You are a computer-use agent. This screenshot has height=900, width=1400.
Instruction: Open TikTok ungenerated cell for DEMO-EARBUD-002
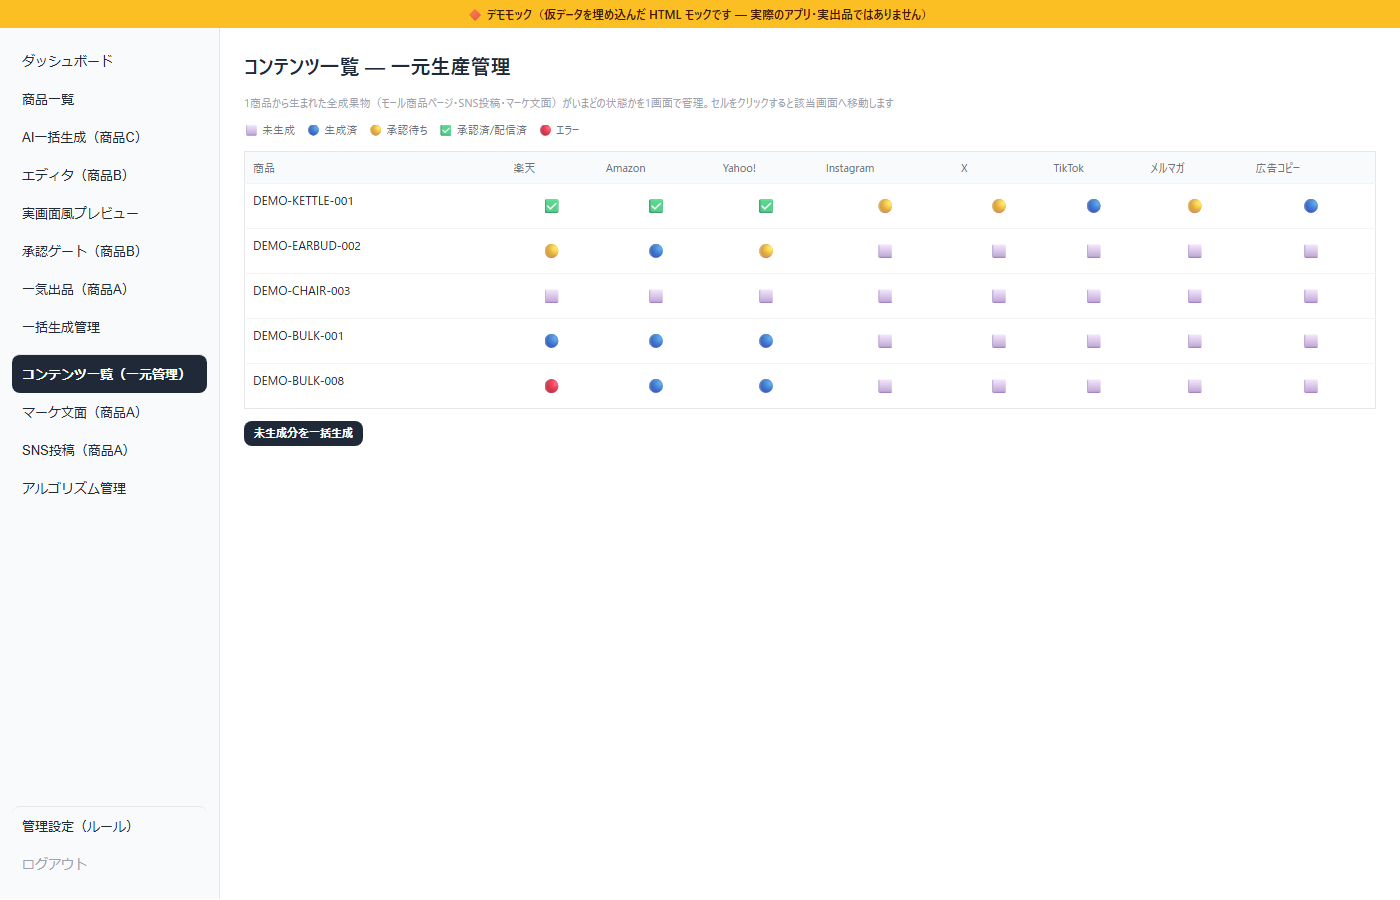click(1094, 251)
